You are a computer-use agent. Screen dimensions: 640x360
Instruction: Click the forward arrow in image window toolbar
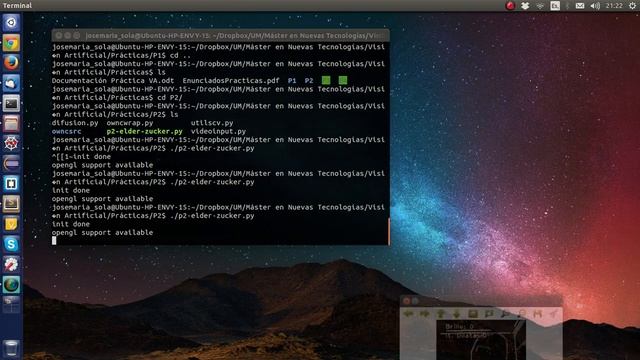pyautogui.click(x=424, y=314)
